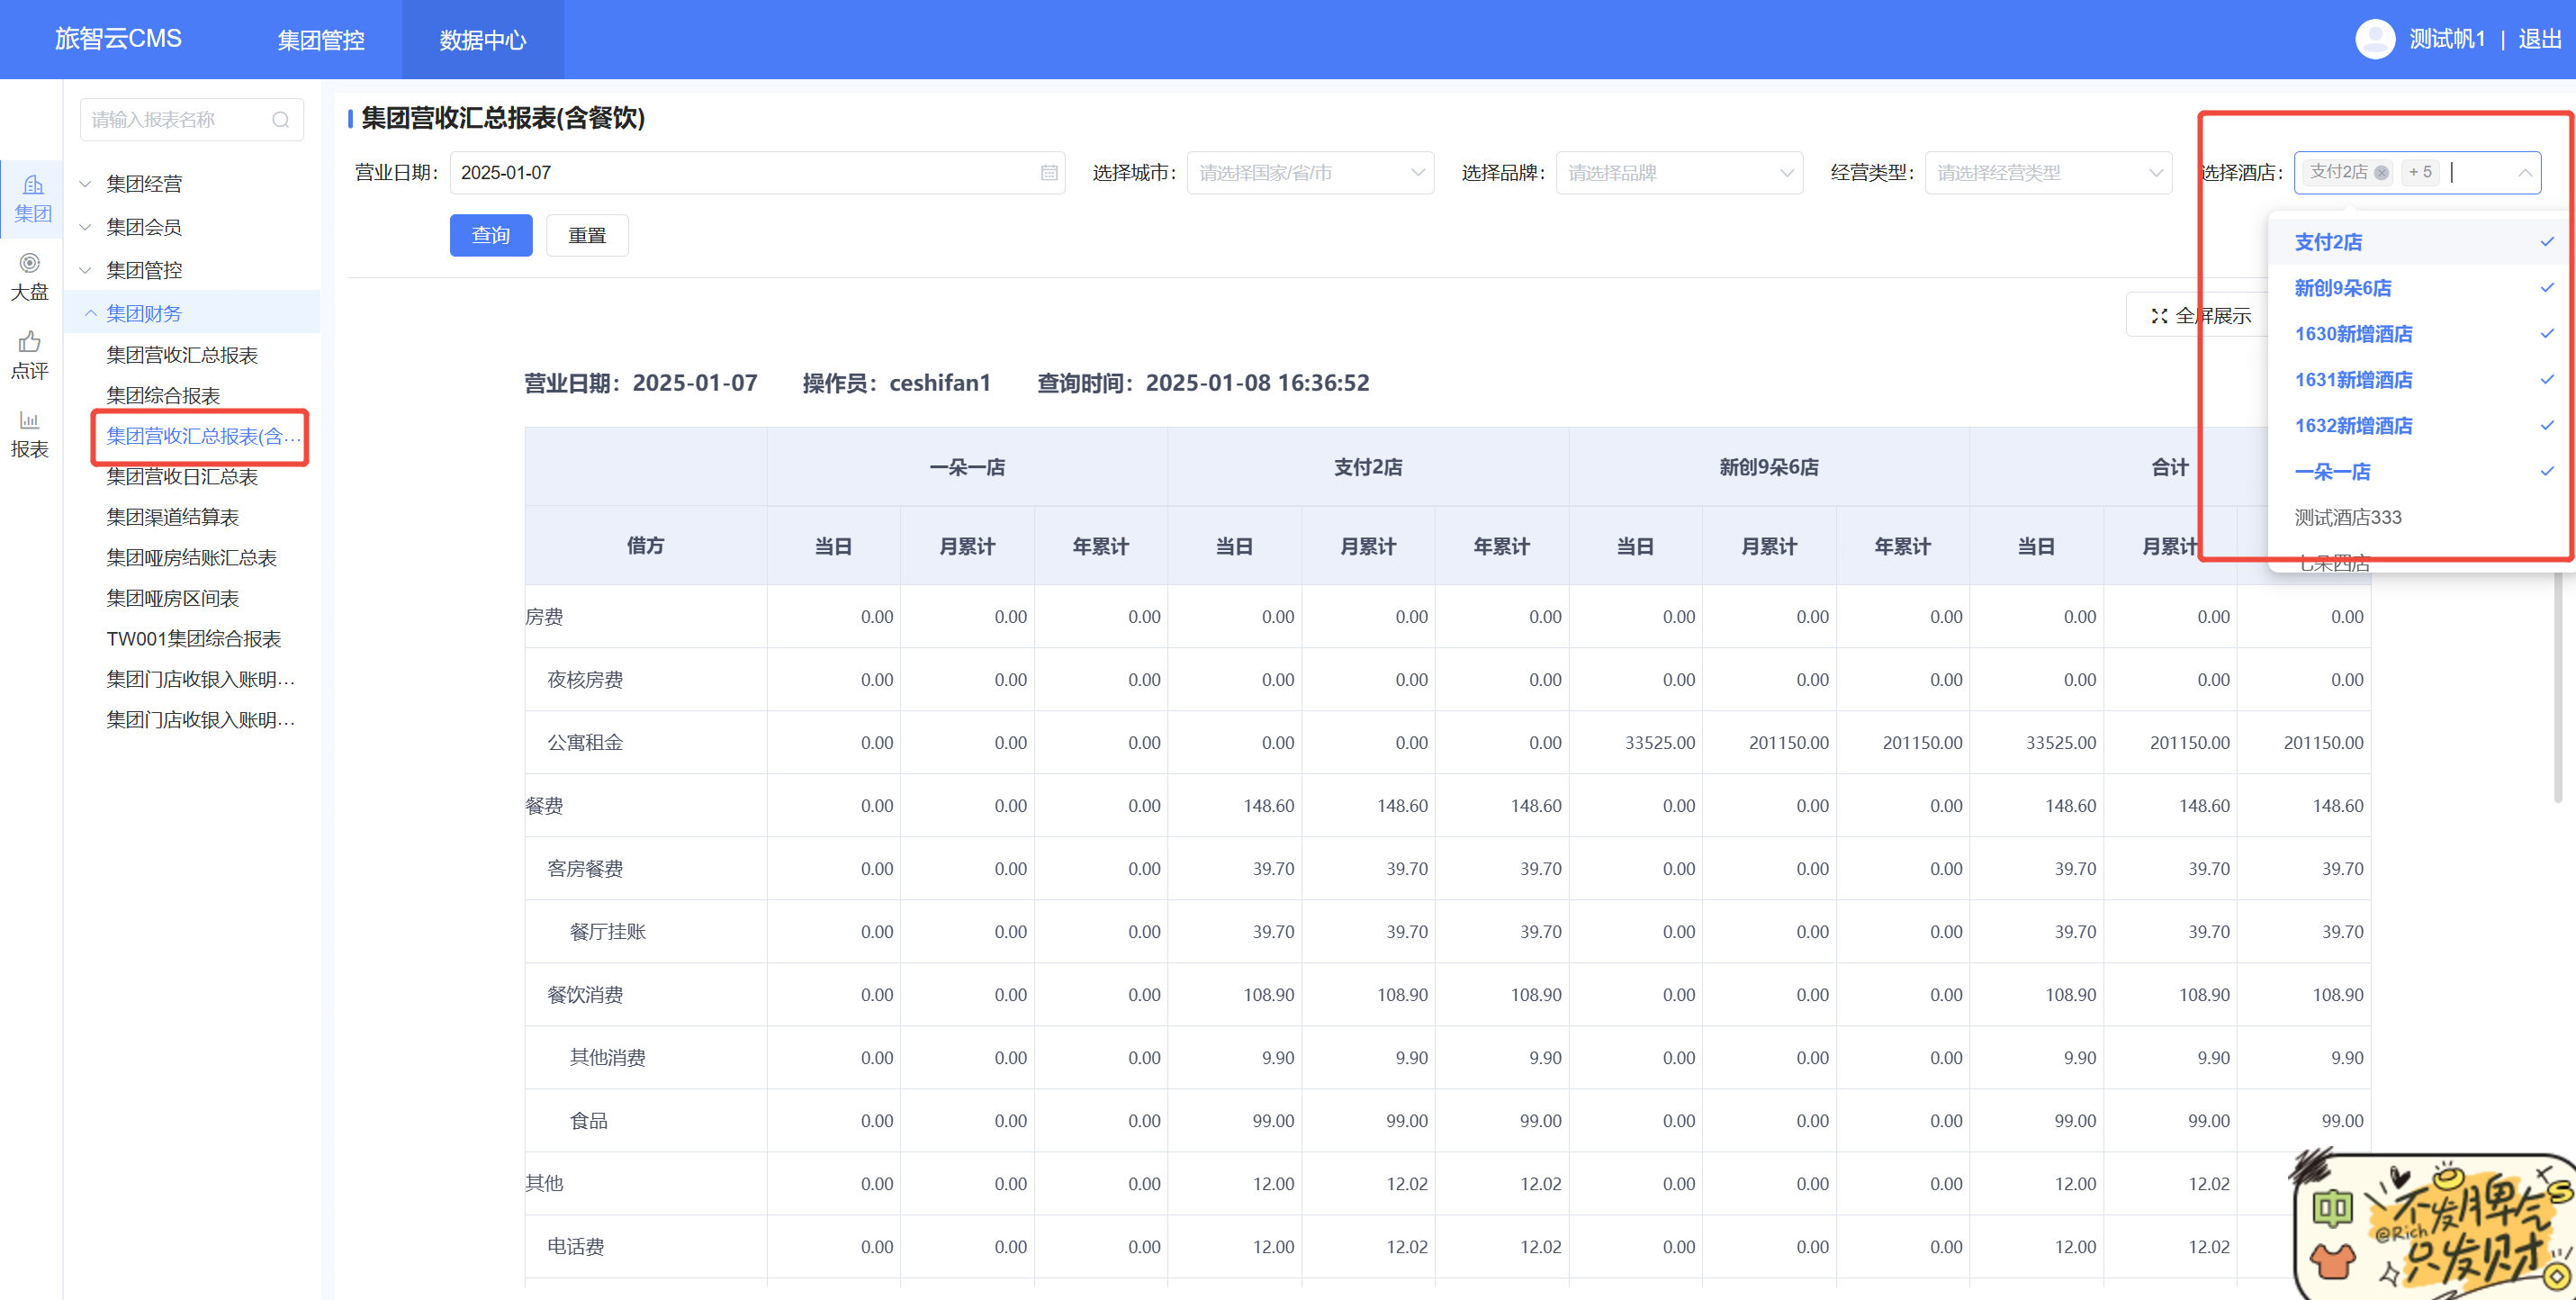Open the 集团 sidebar icon
This screenshot has width=2576, height=1300.
(x=32, y=198)
